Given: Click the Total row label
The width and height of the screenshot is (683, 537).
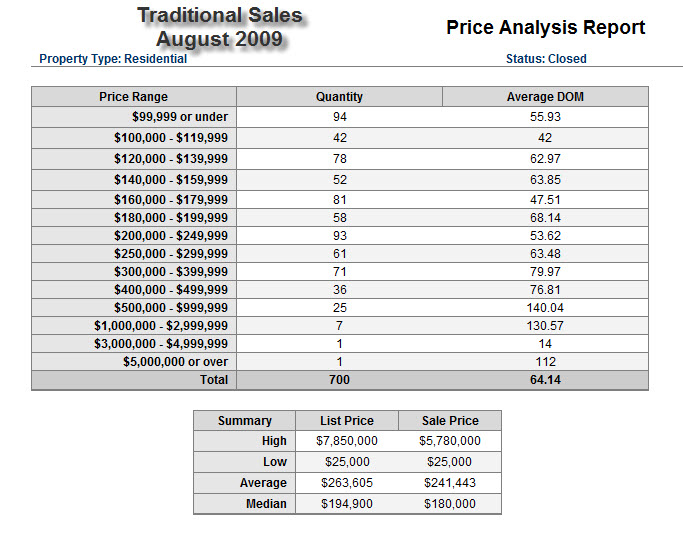Looking at the screenshot, I should point(213,380).
